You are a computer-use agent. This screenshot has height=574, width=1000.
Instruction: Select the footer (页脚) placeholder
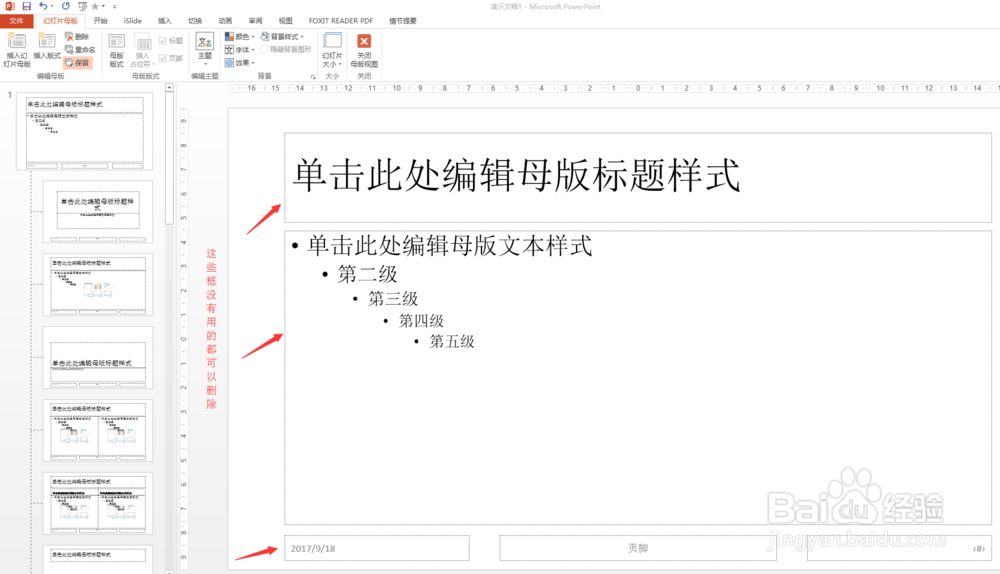638,548
